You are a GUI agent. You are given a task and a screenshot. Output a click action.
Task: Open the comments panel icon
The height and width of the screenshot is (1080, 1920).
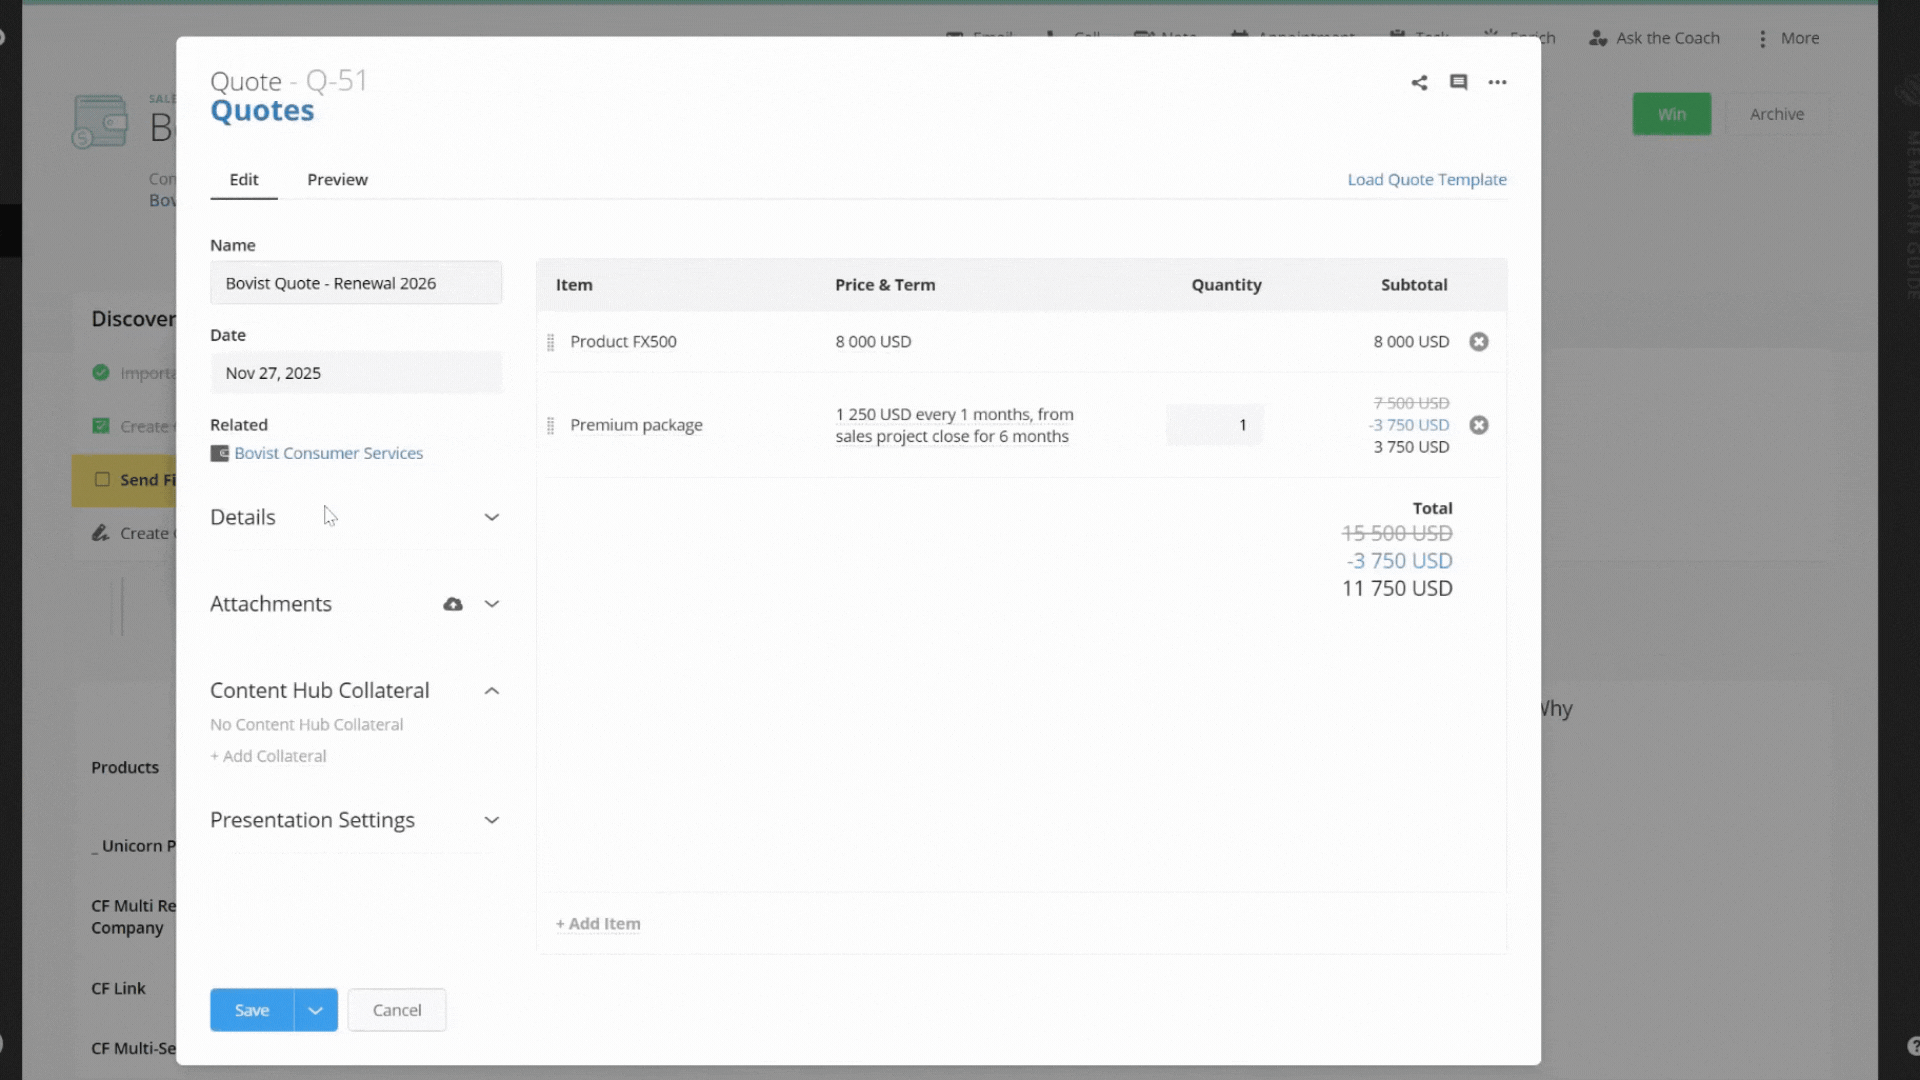[1459, 82]
